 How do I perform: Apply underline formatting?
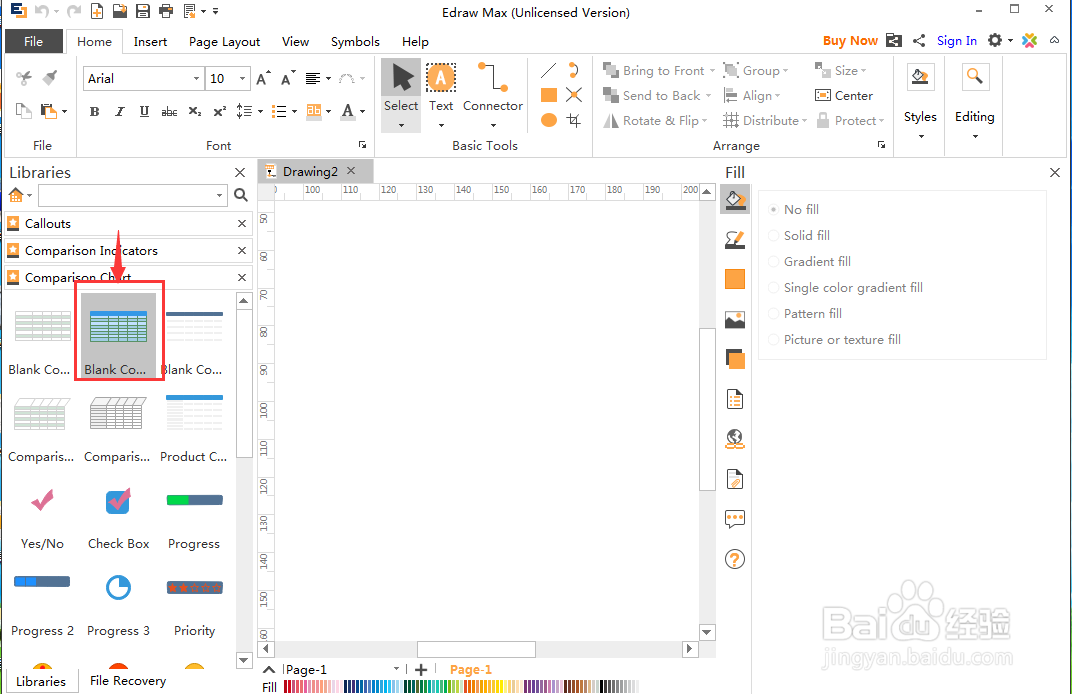pyautogui.click(x=144, y=111)
